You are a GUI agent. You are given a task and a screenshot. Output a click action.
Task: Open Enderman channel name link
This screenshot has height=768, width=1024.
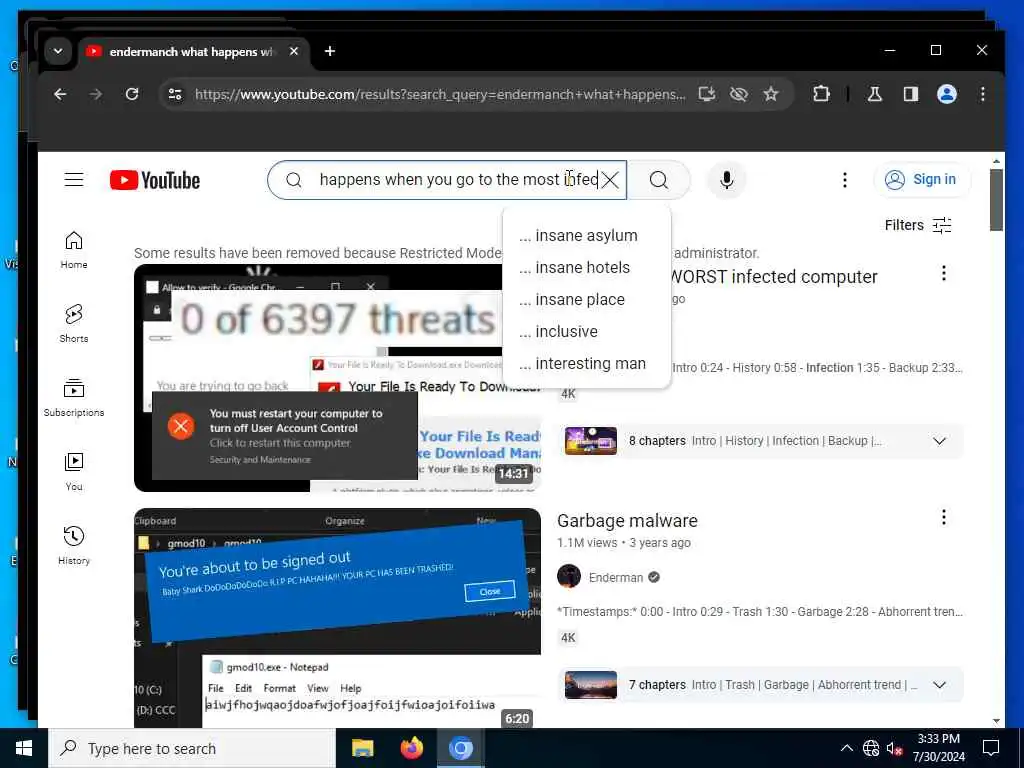click(616, 577)
